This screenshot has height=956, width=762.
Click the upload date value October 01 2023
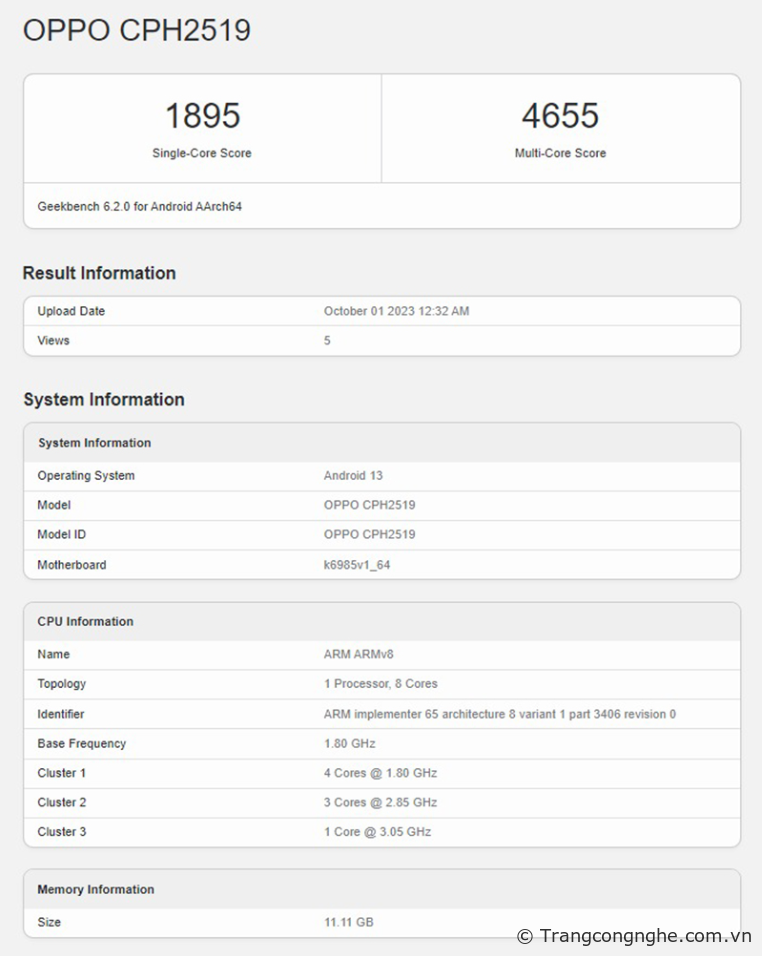click(396, 311)
